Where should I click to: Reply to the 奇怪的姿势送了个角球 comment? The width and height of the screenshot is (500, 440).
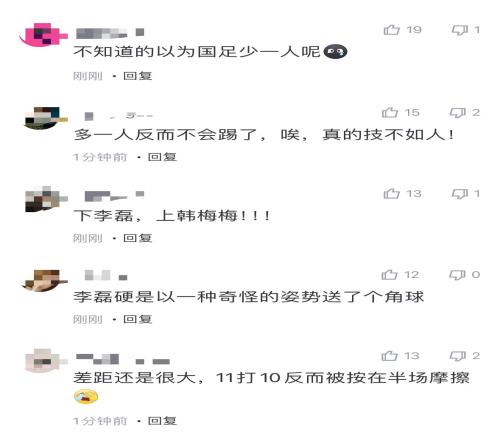click(x=138, y=319)
